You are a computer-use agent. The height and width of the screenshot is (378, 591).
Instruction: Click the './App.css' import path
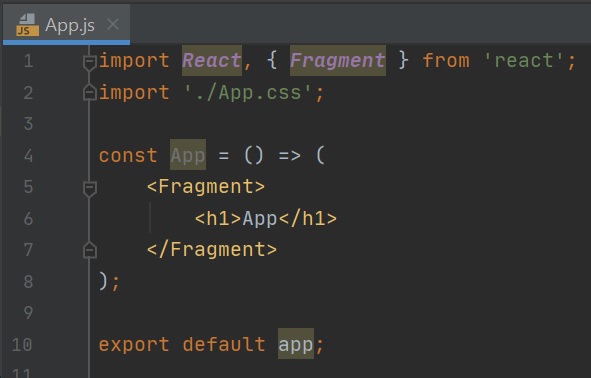pyautogui.click(x=248, y=92)
